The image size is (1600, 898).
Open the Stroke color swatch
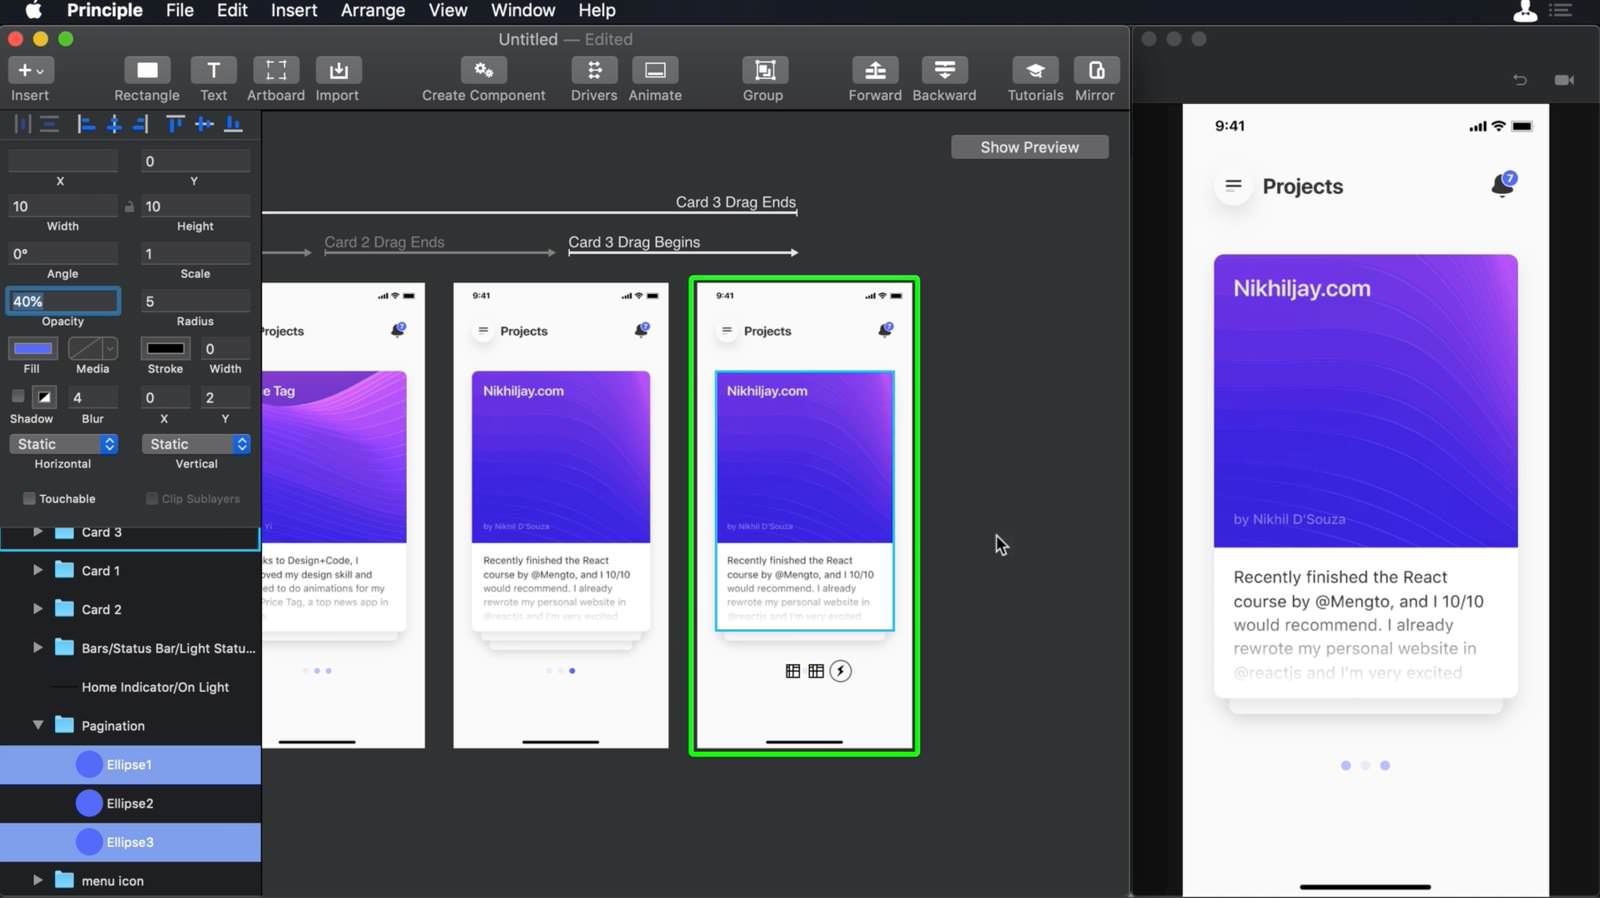(x=166, y=348)
